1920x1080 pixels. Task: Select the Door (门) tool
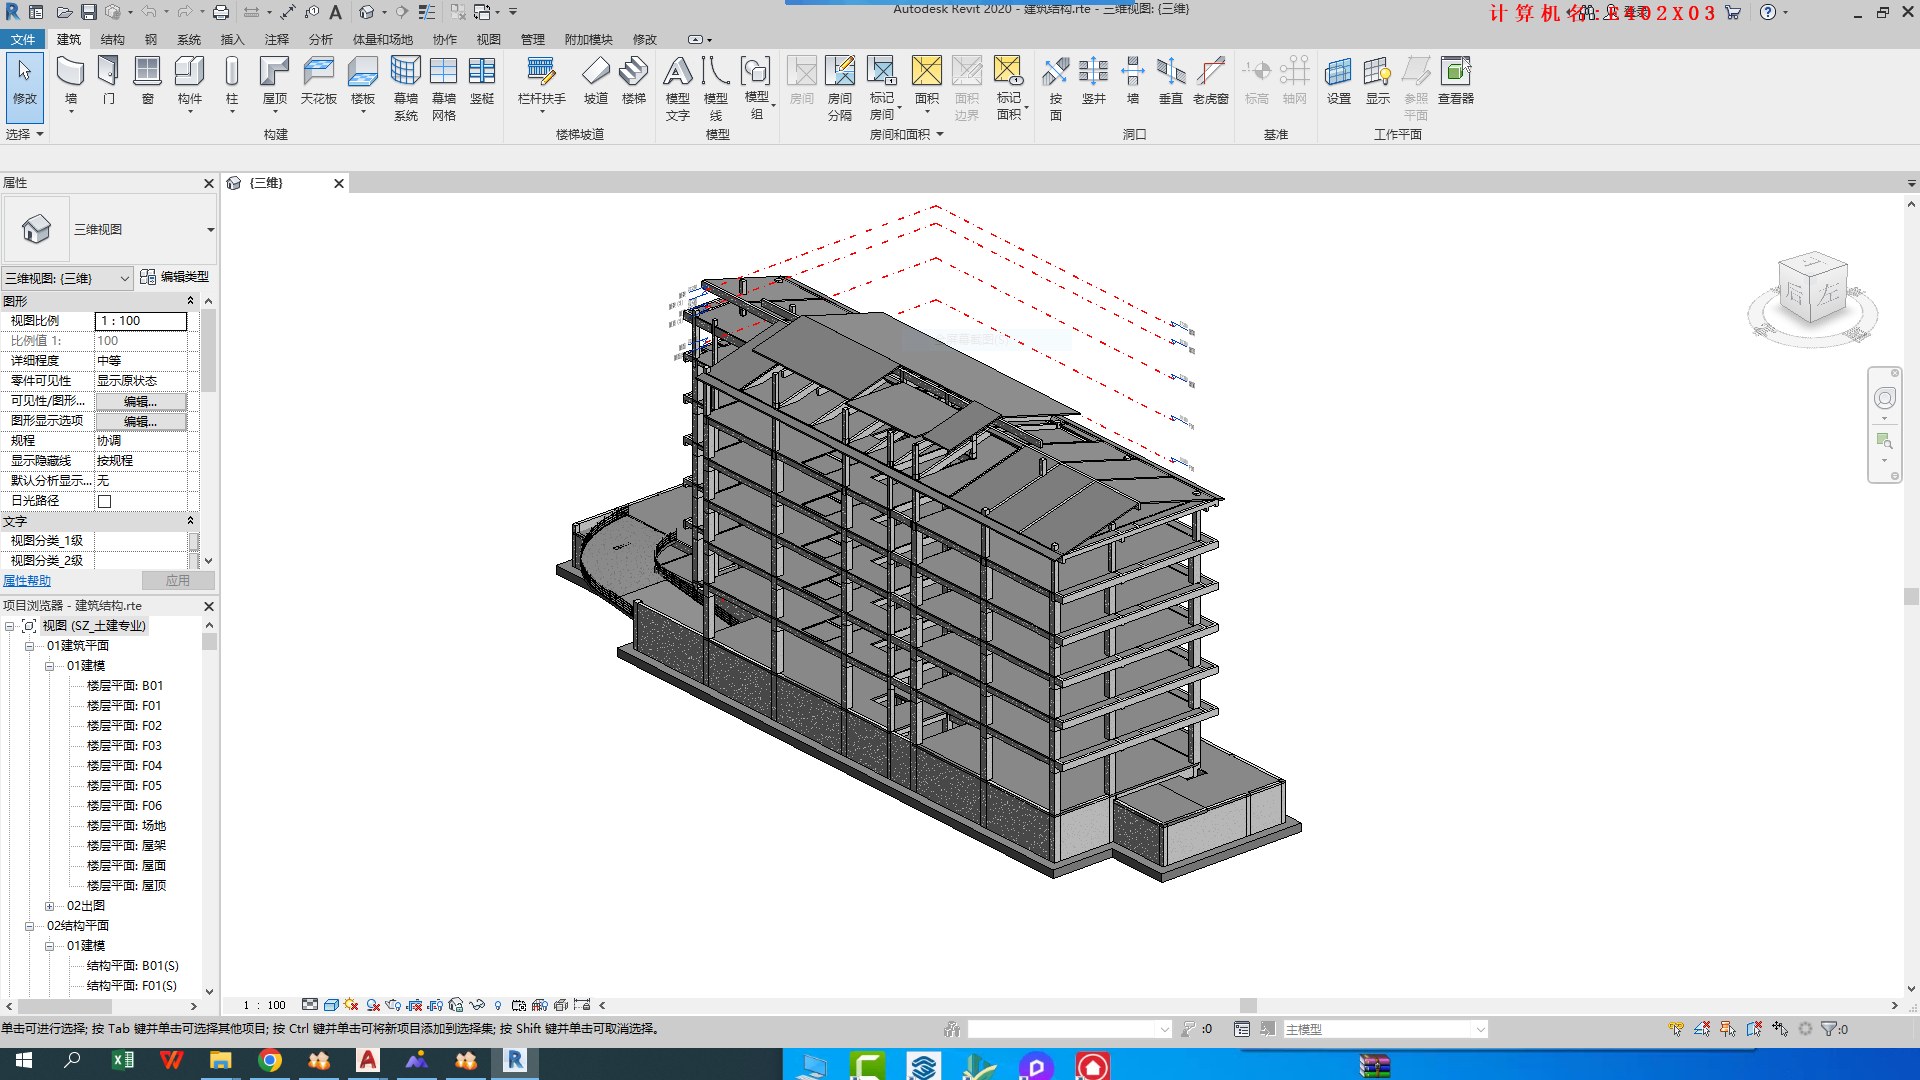pos(108,80)
